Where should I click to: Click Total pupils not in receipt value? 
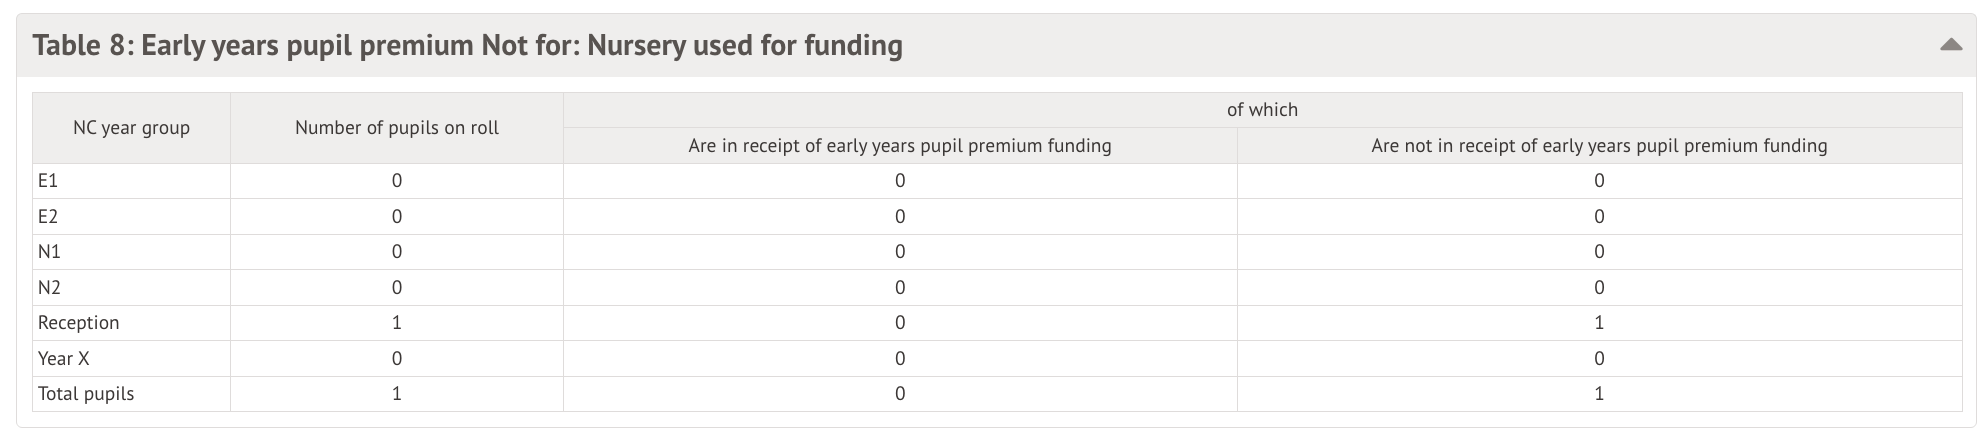1598,394
